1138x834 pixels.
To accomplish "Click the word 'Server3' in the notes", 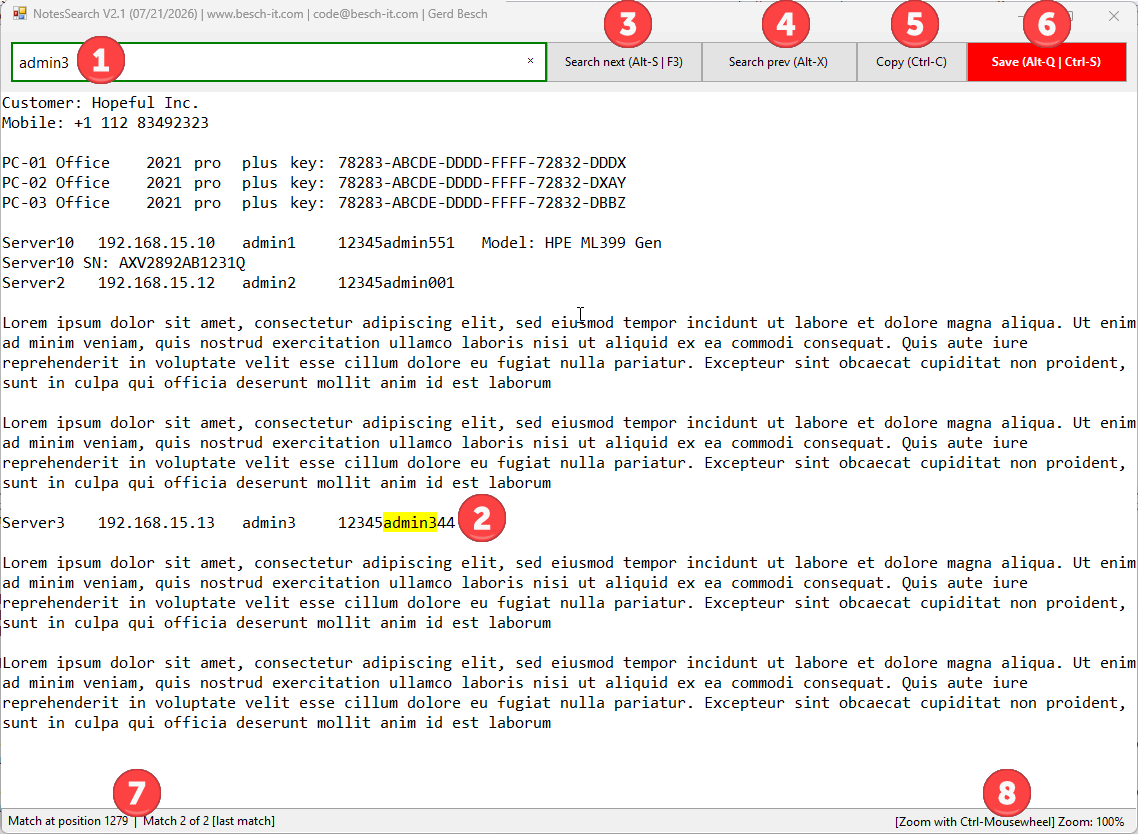I will pos(33,523).
